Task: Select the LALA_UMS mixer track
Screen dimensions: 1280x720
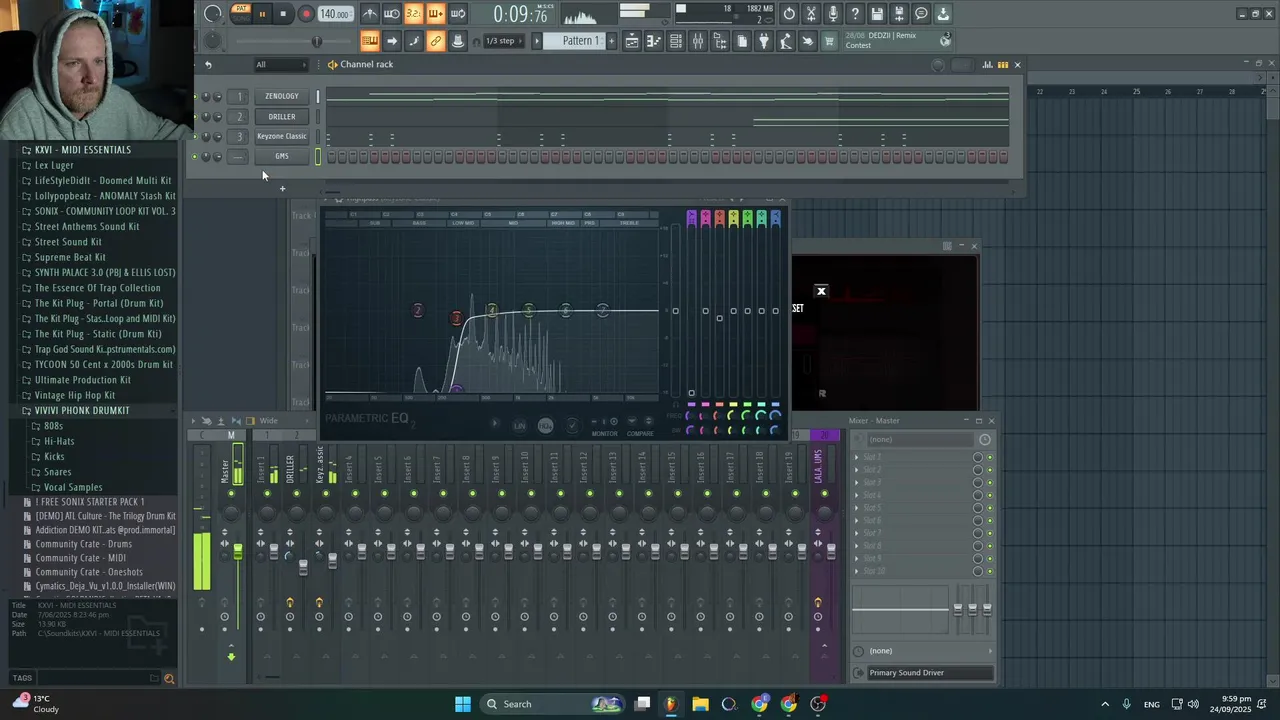Action: pos(818,468)
